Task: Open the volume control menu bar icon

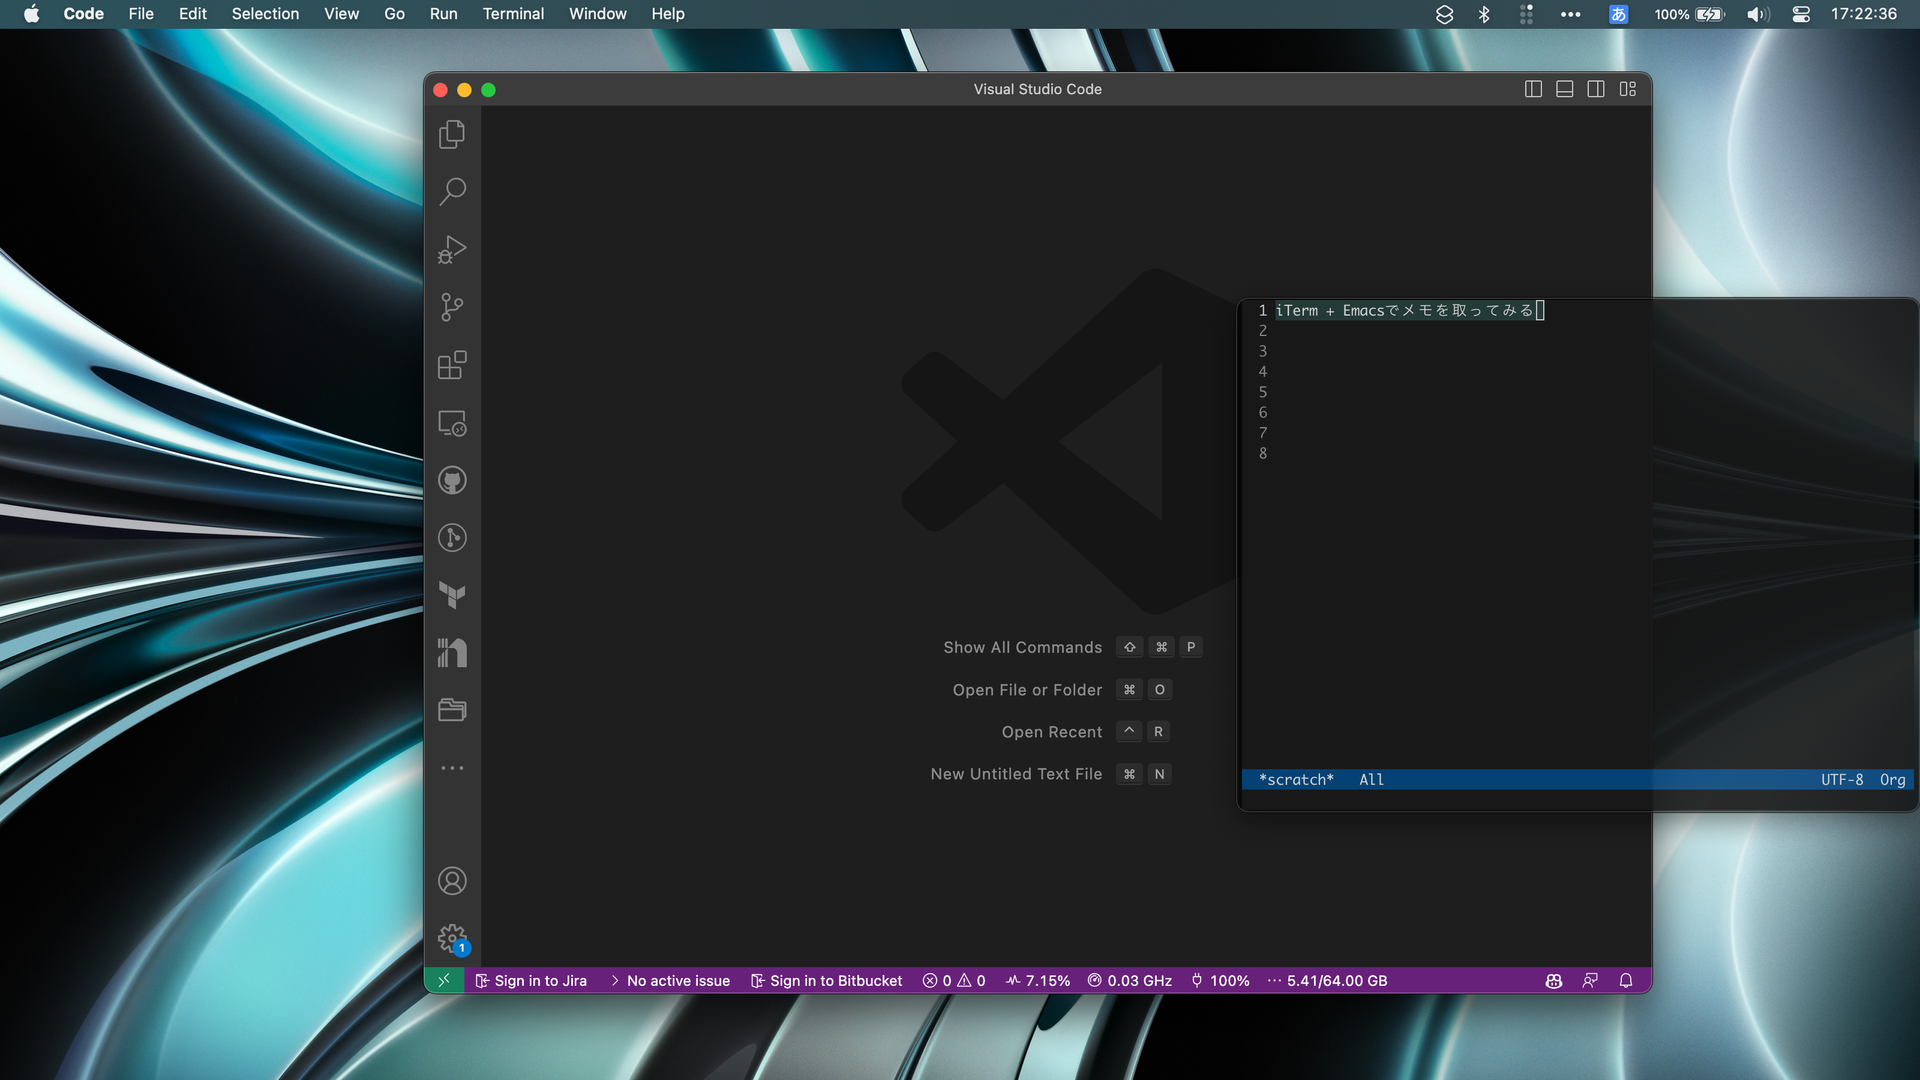Action: (x=1758, y=14)
